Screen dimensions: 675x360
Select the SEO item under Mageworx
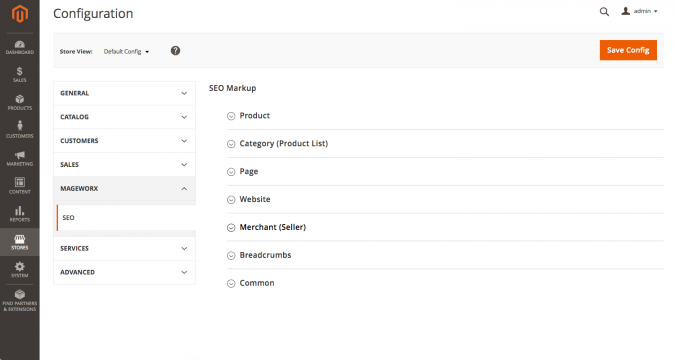click(126, 217)
